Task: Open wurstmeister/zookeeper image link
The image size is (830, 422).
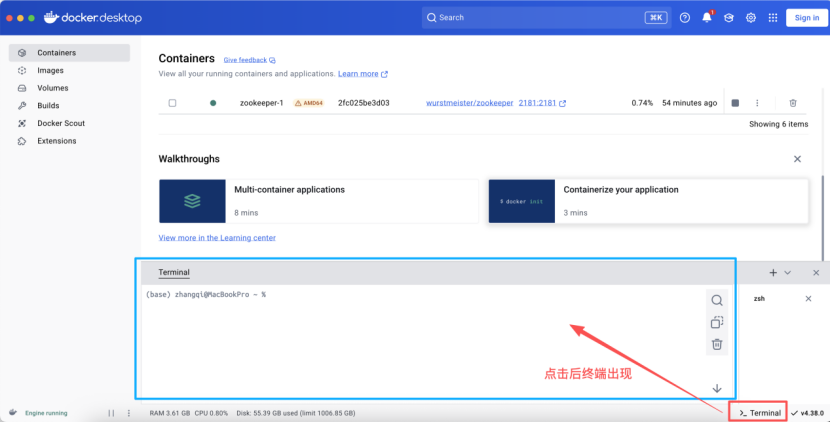Action: pos(470,103)
